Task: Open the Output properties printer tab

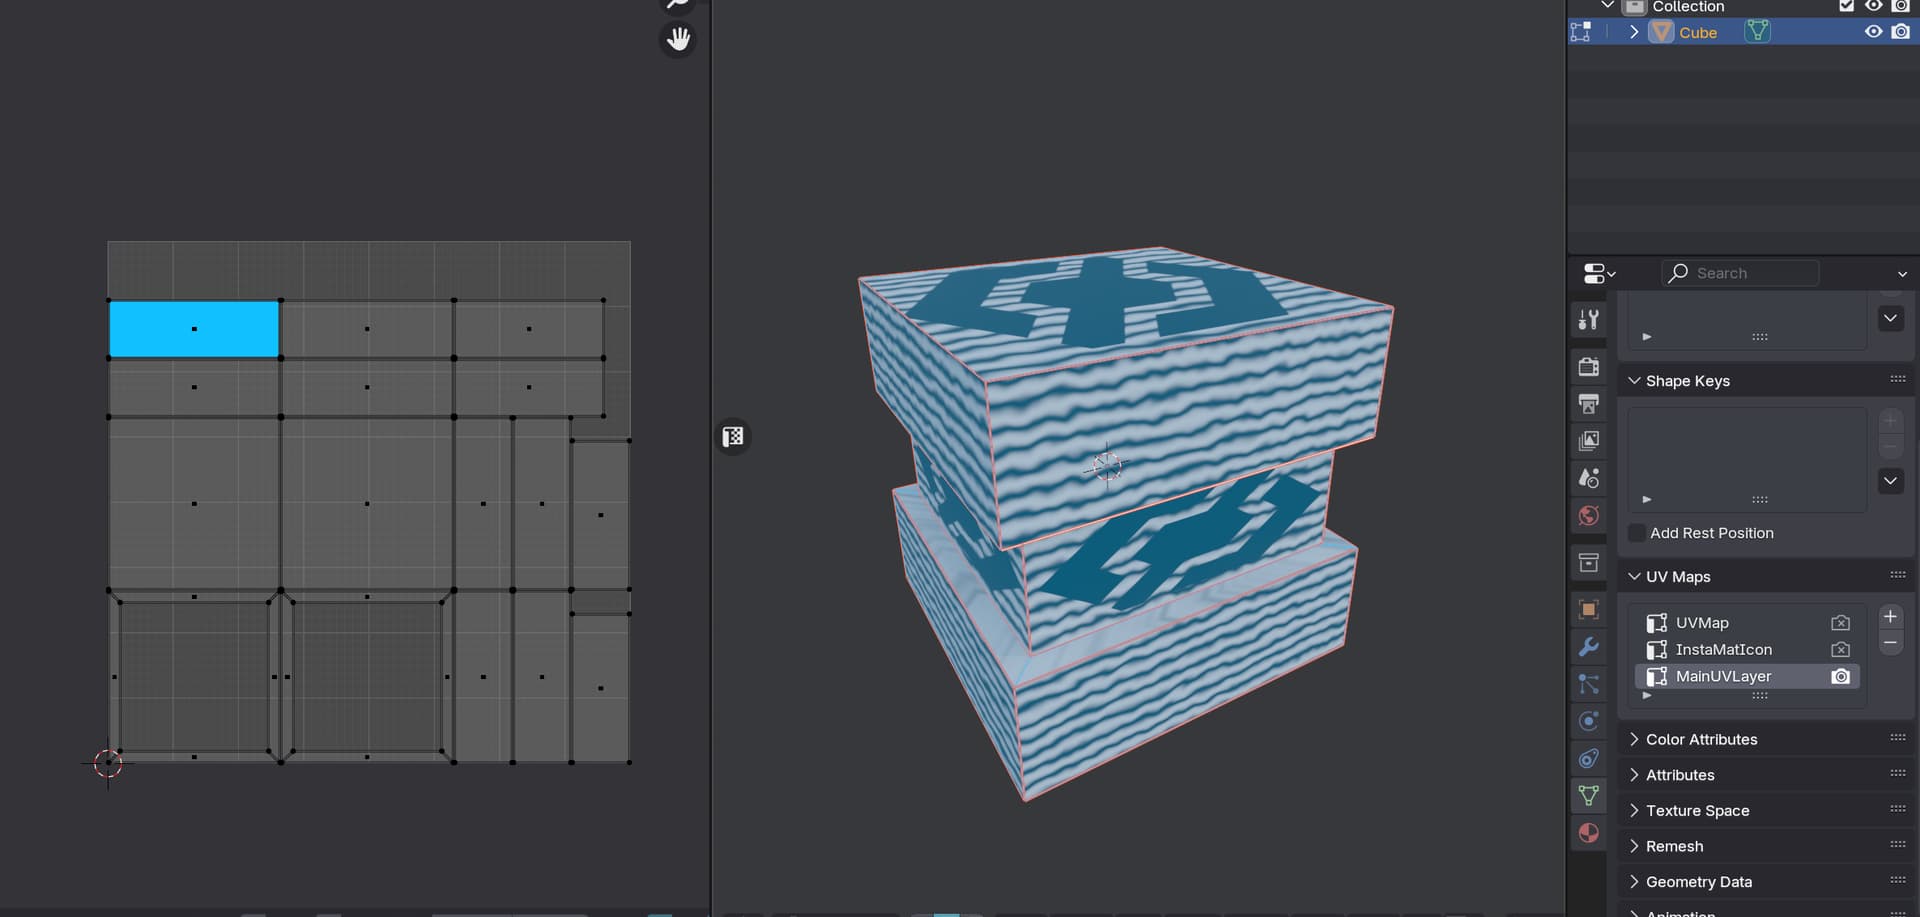Action: tap(1588, 403)
